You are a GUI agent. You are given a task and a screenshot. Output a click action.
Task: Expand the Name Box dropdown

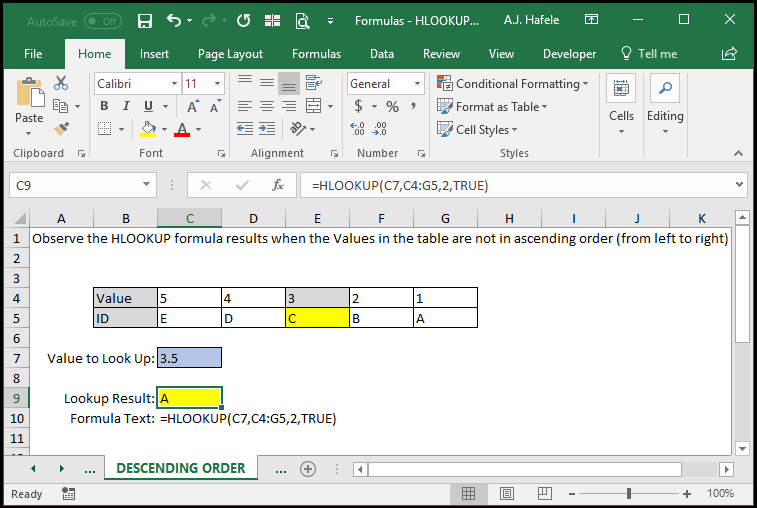click(x=146, y=184)
